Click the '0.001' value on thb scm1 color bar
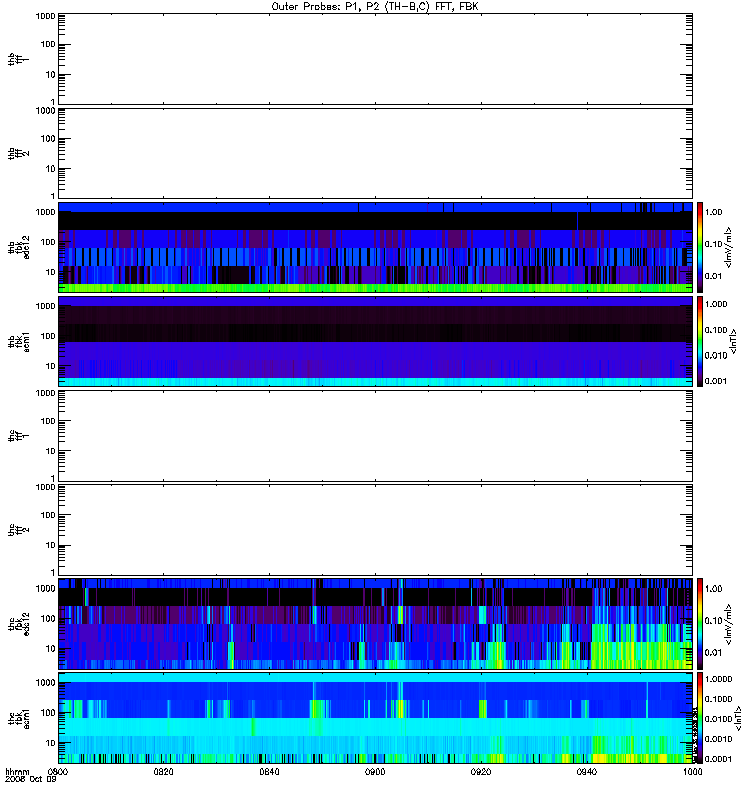This screenshot has width=750, height=800. (716, 381)
